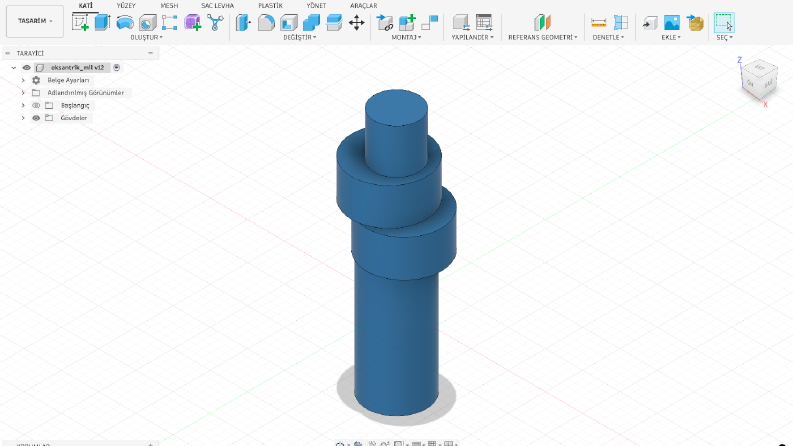793x446 pixels.
Task: Hide the Gövdeler folder via eye icon
Action: [x=36, y=118]
